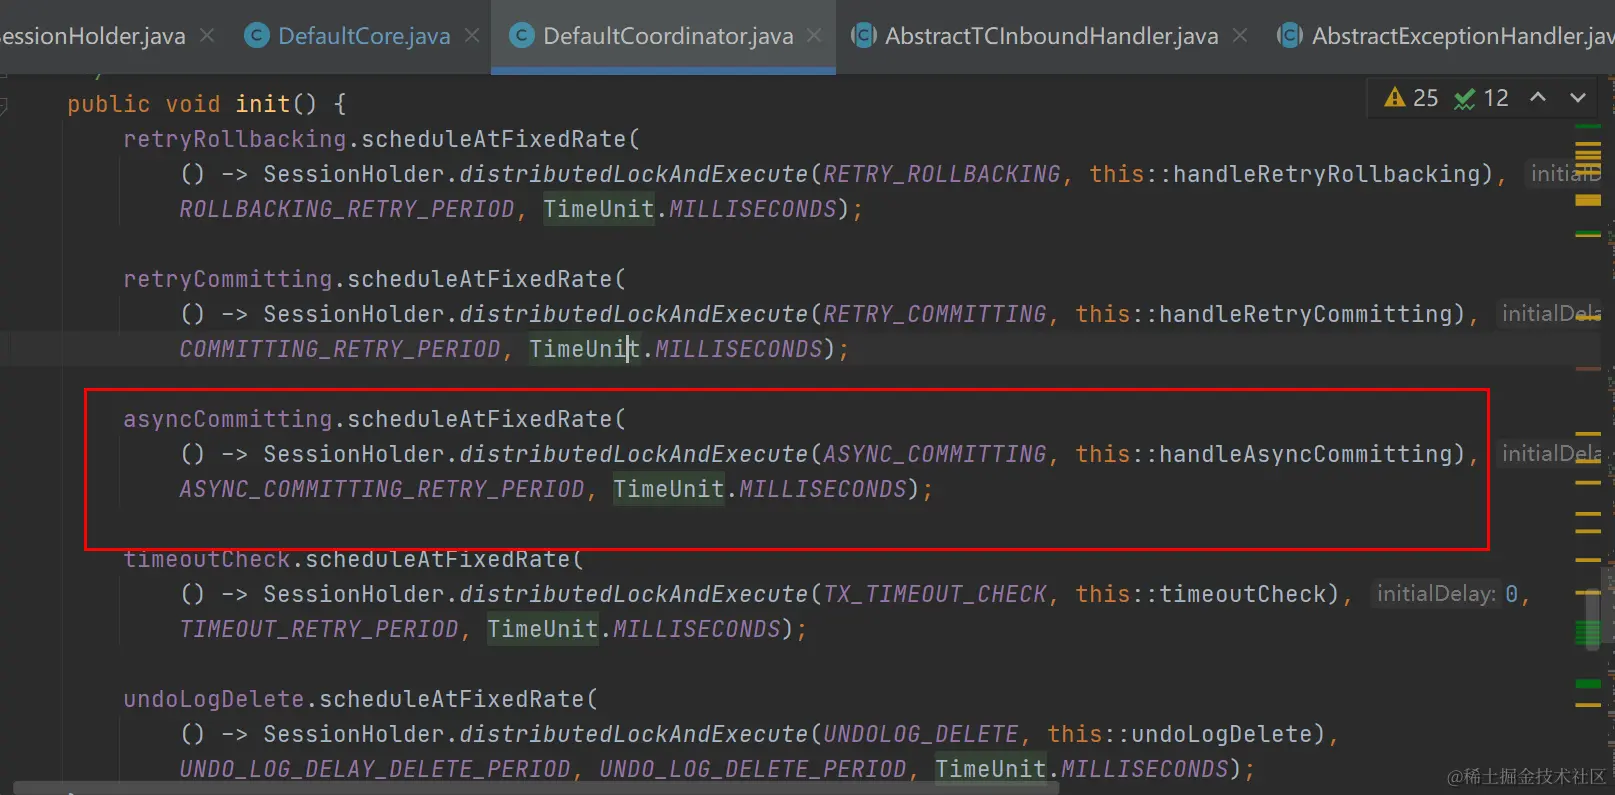1615x795 pixels.
Task: Click the initialDelay: 0 parameter hint
Action: tap(1446, 594)
